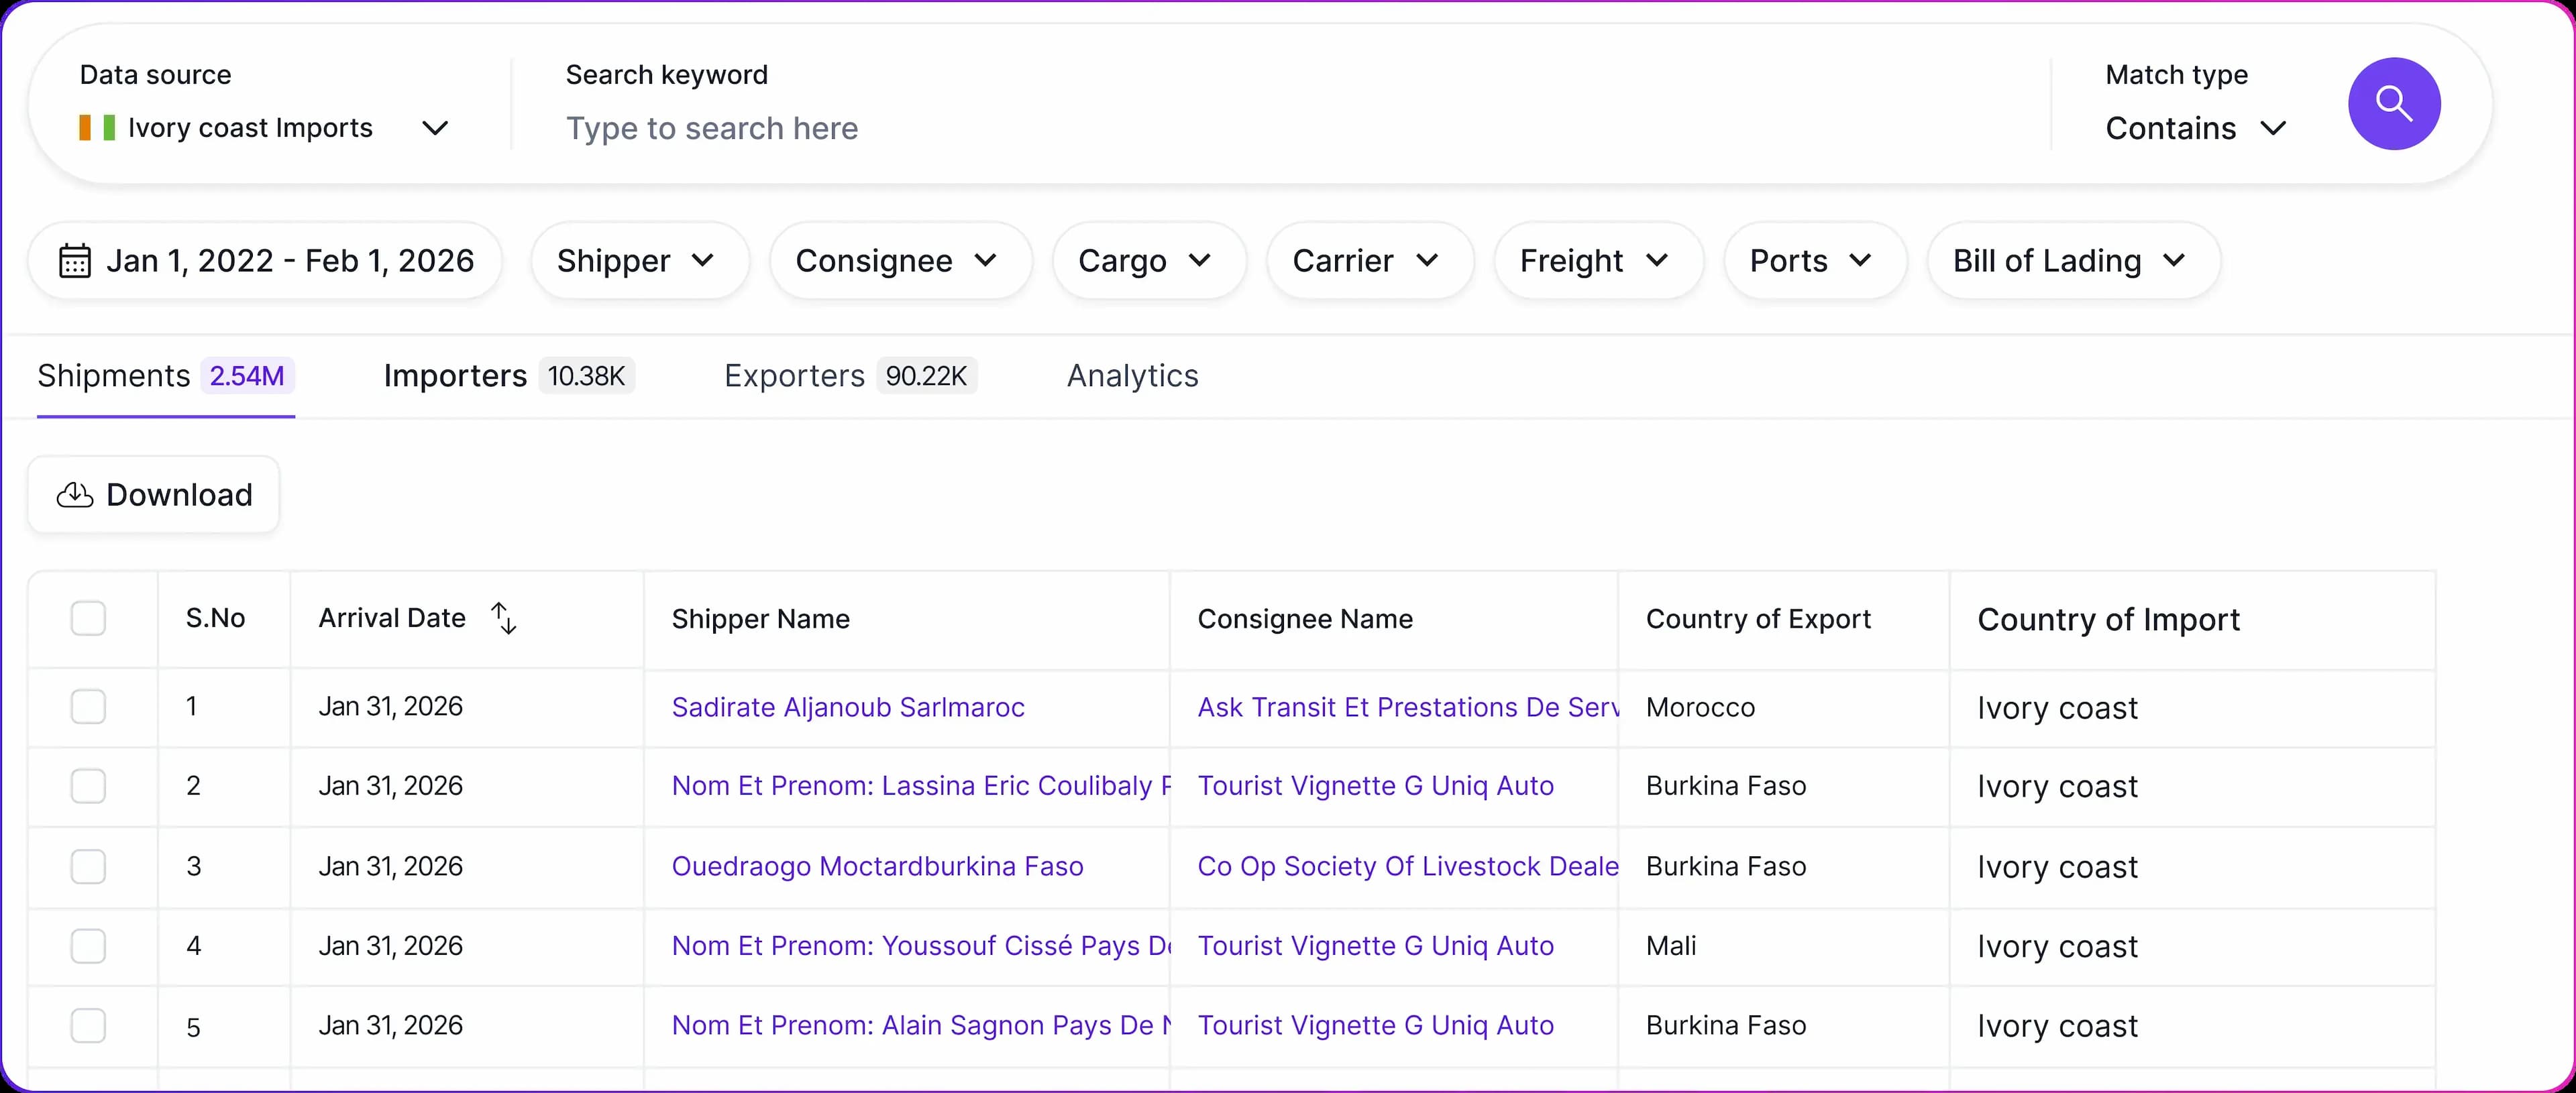This screenshot has width=2576, height=1093.
Task: Expand the Bill of Lading filter
Action: click(2072, 261)
